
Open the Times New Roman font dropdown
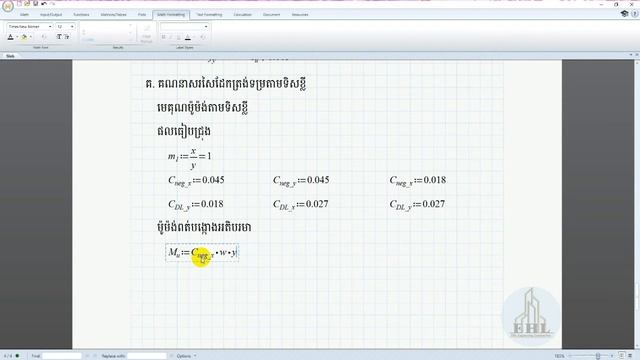pos(30,27)
